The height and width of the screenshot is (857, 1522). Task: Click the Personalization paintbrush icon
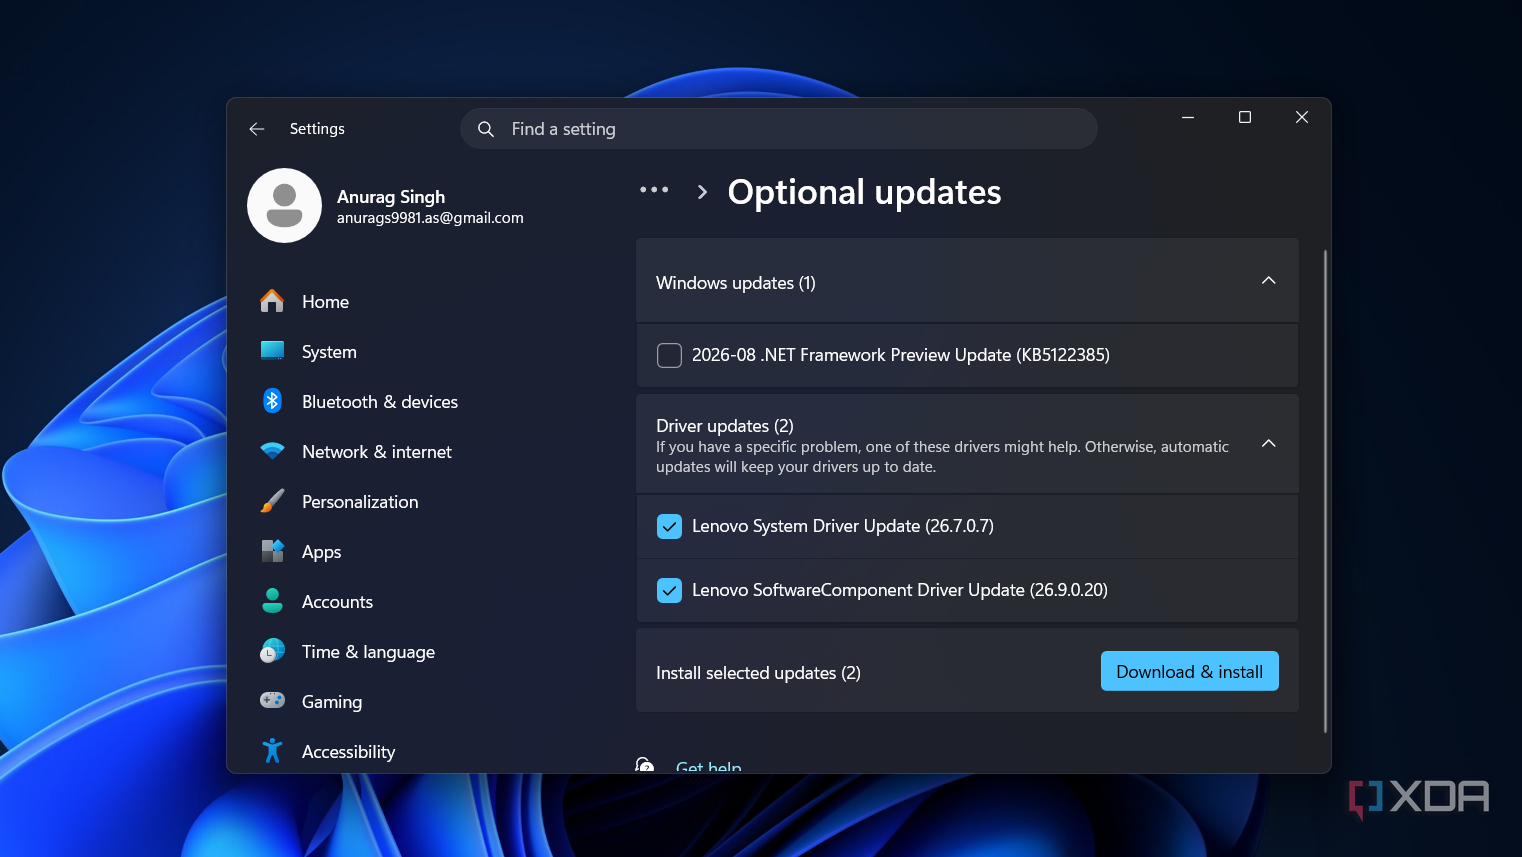pyautogui.click(x=272, y=501)
